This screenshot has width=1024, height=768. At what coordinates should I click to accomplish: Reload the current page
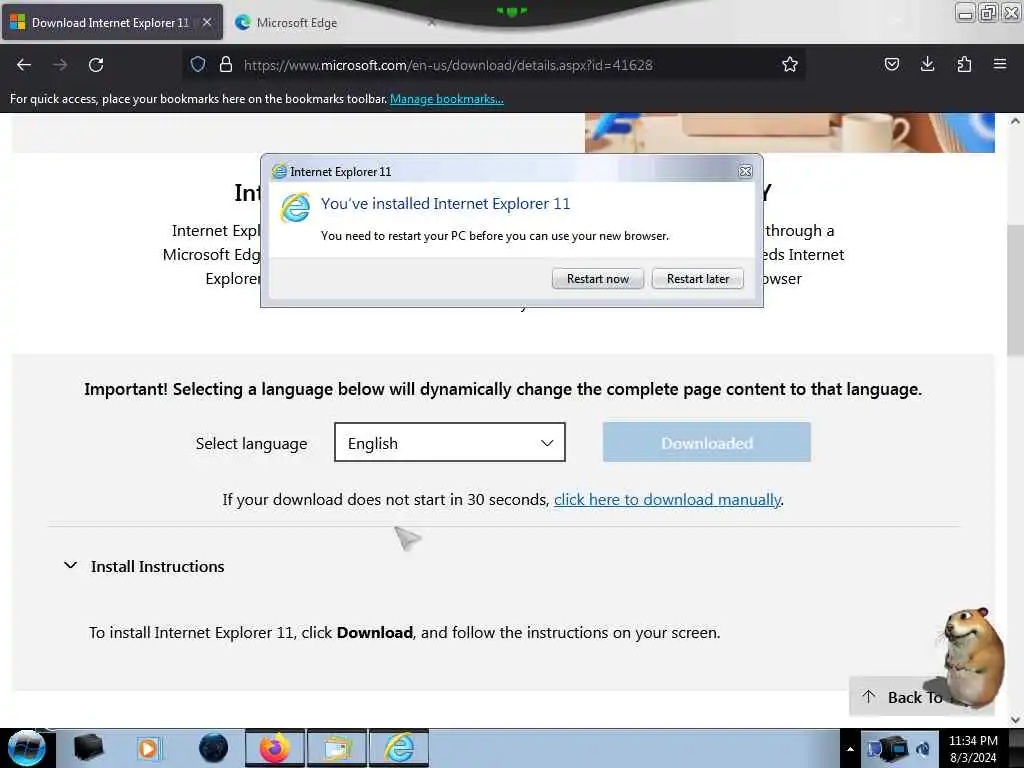click(x=96, y=65)
